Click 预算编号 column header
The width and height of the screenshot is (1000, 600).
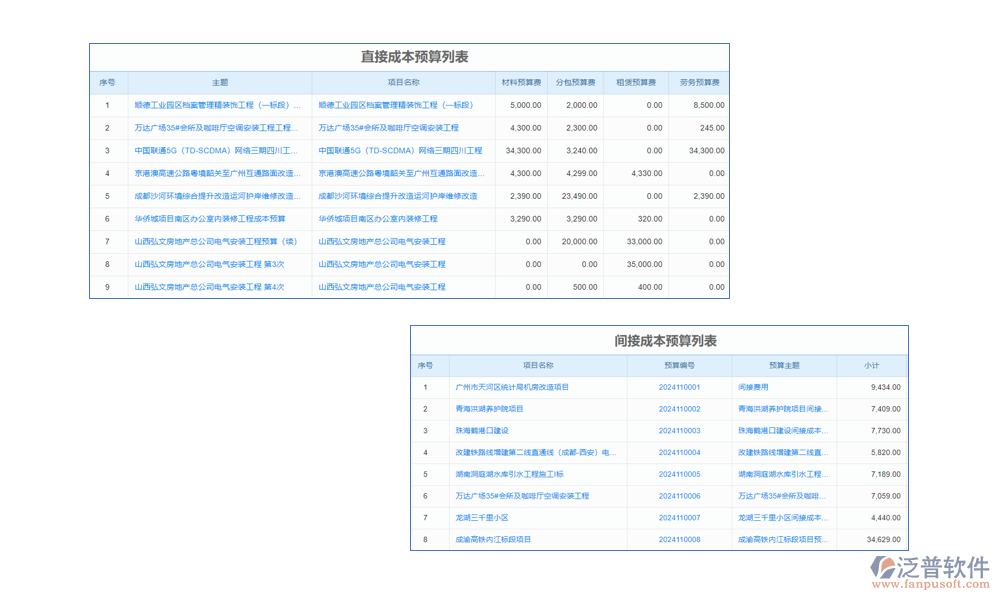coord(679,366)
